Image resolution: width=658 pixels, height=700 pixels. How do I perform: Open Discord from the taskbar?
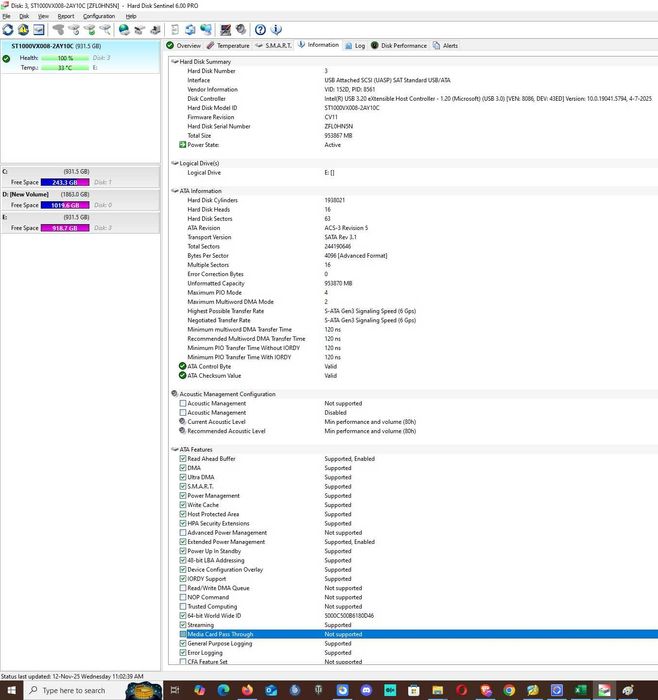click(366, 690)
